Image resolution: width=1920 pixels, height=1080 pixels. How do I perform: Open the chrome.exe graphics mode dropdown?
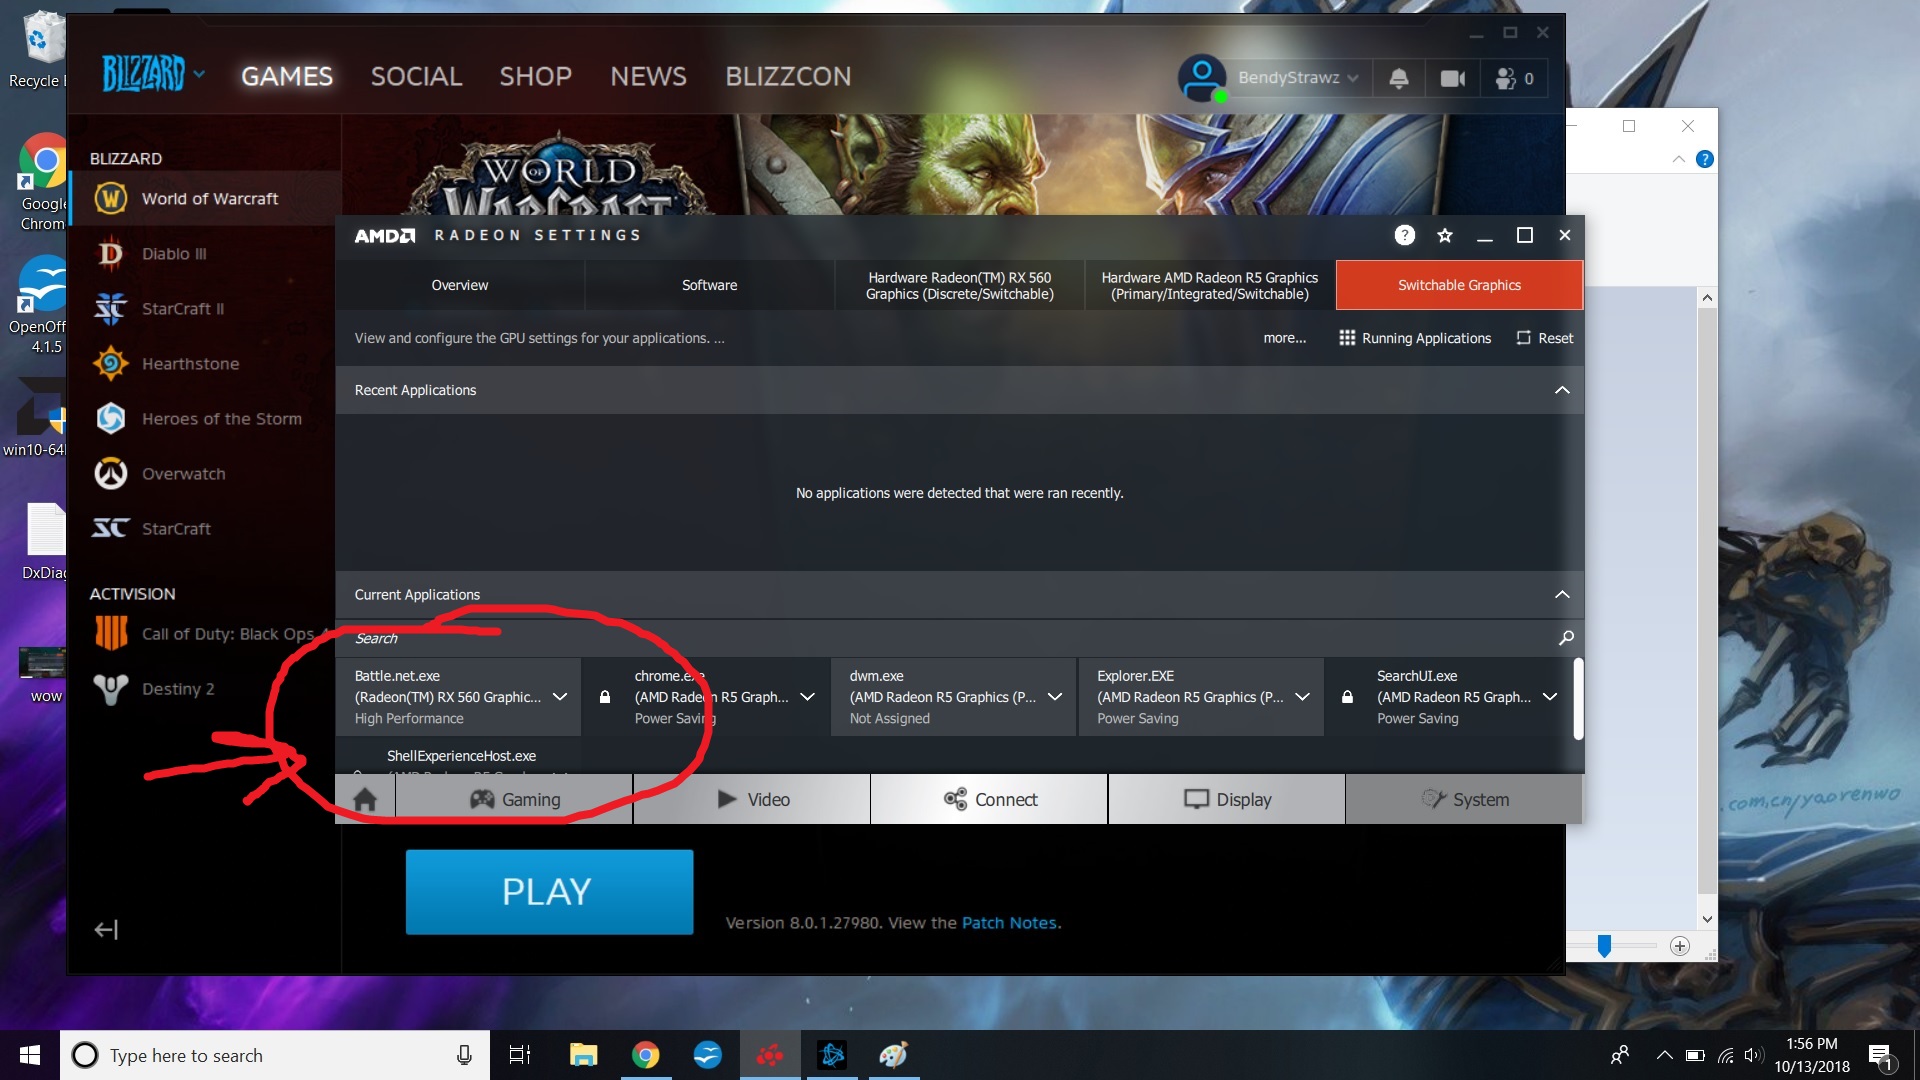(x=807, y=697)
